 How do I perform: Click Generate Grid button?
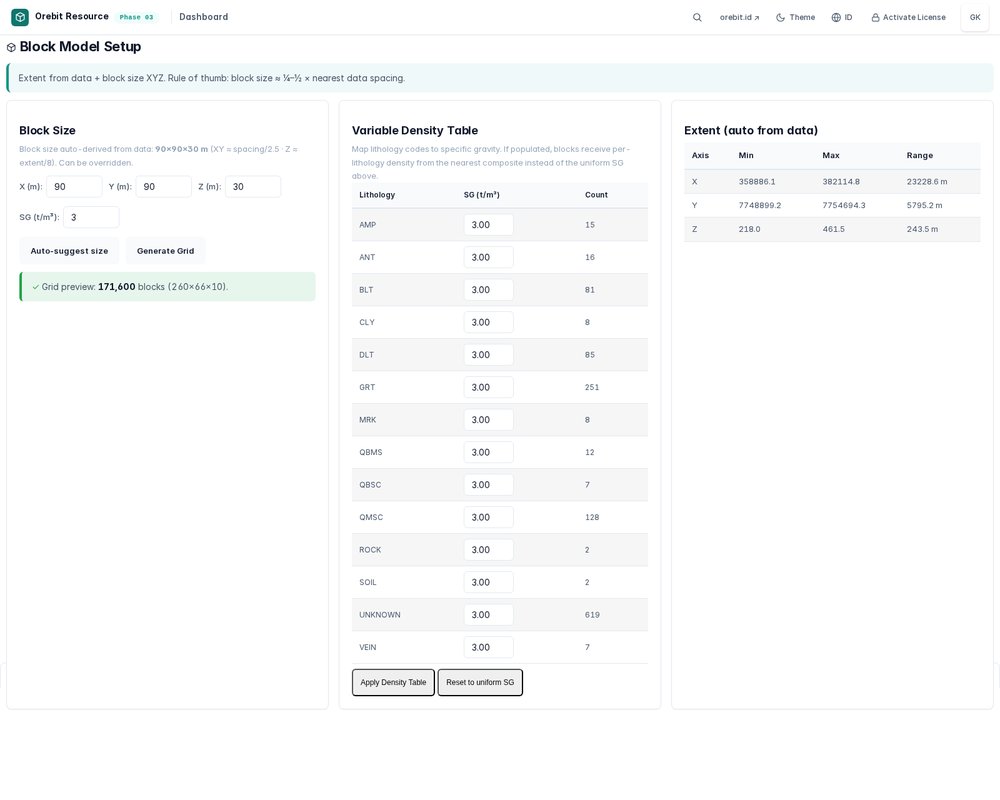pos(165,251)
